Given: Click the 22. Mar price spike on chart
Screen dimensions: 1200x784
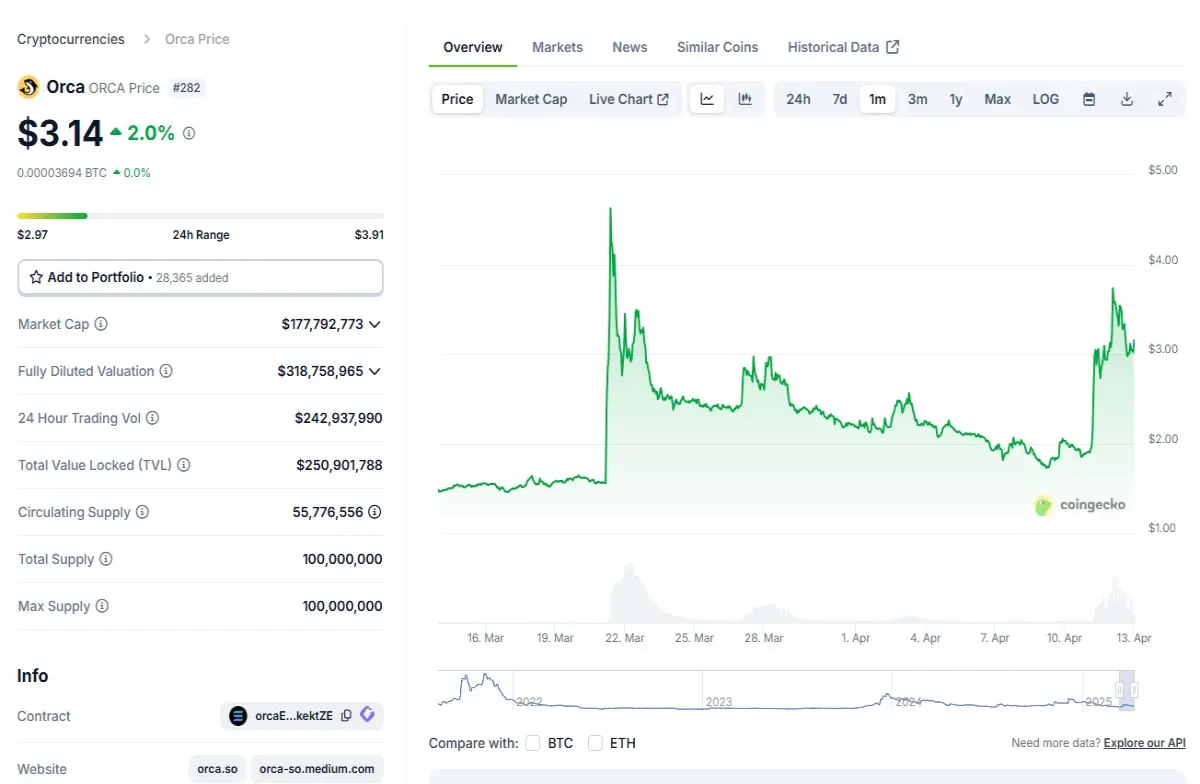Looking at the screenshot, I should pyautogui.click(x=610, y=210).
